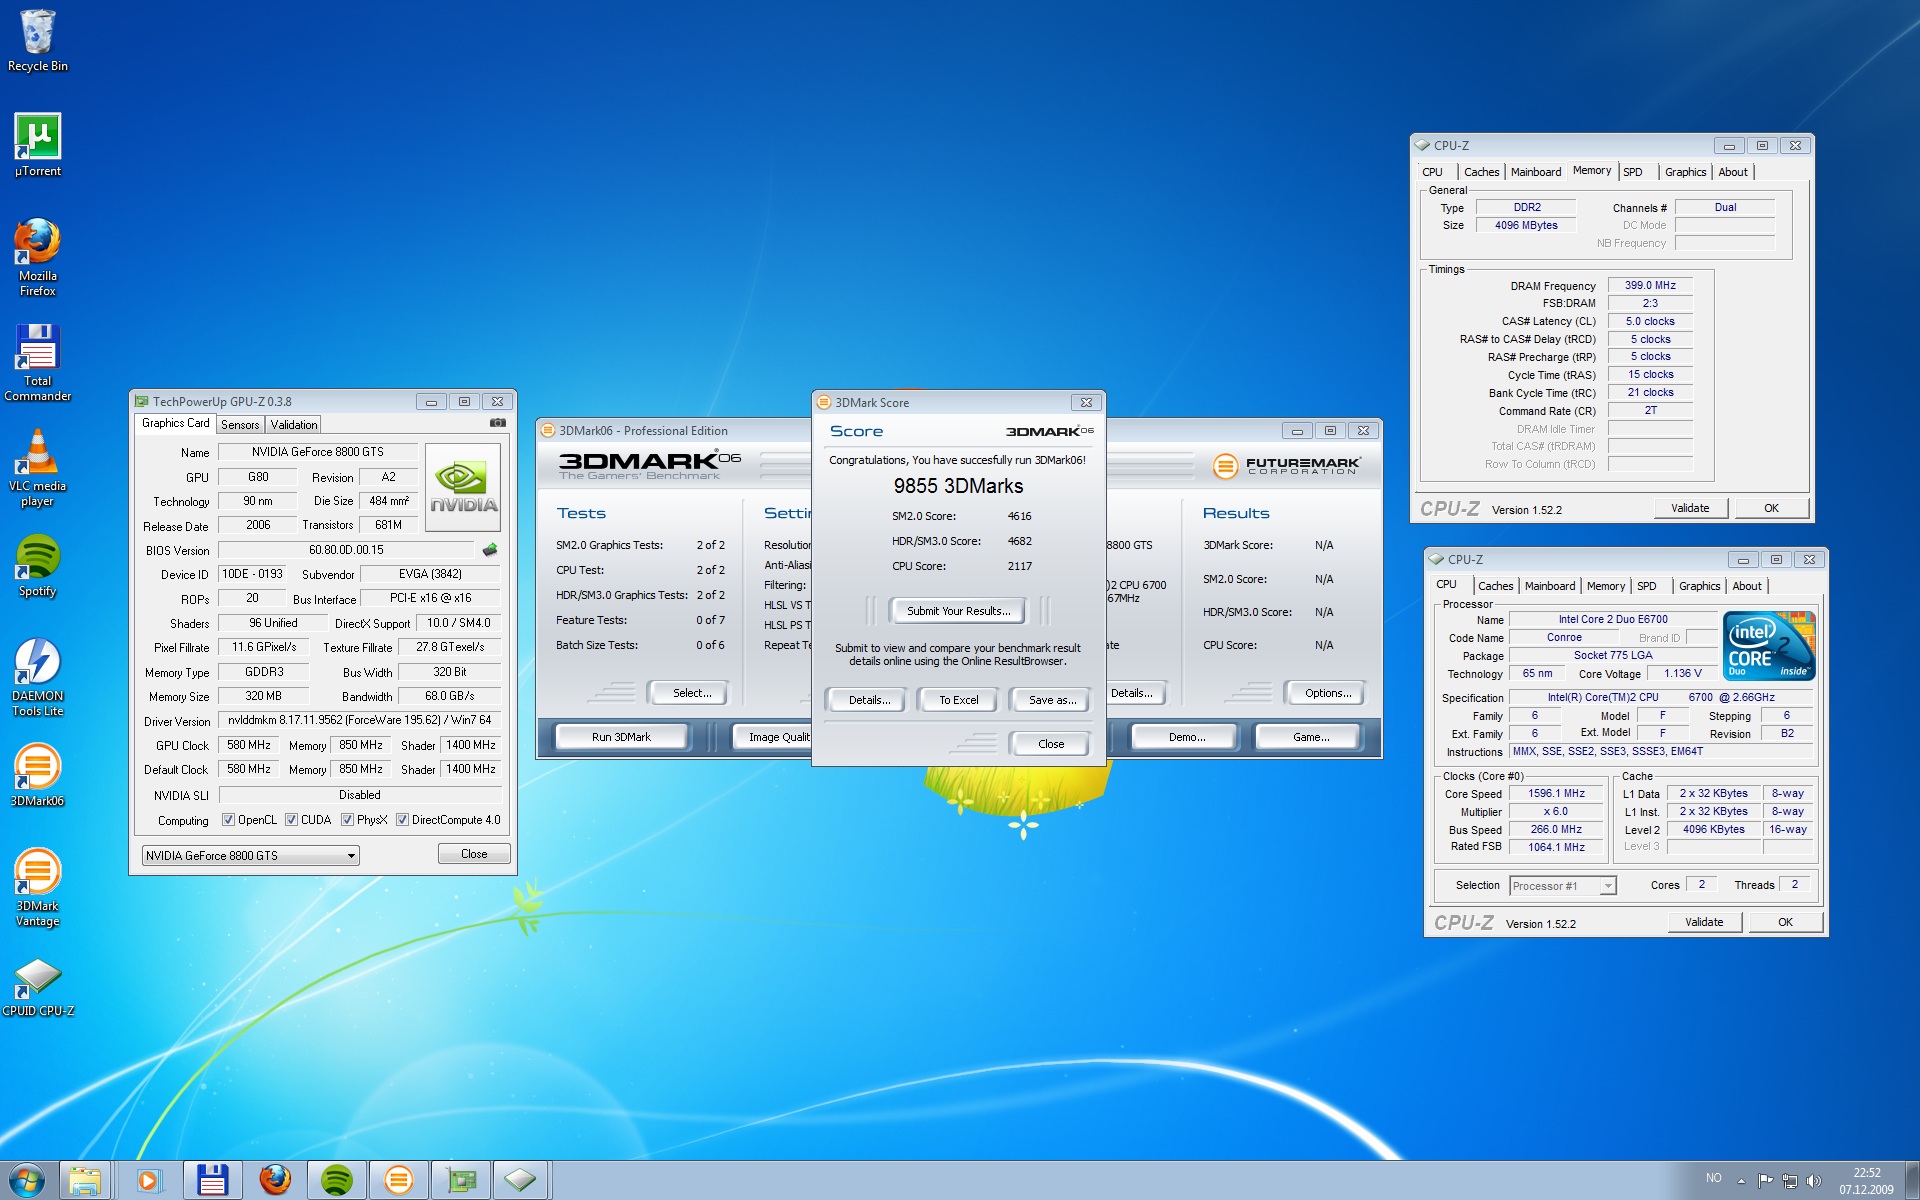The width and height of the screenshot is (1920, 1200).
Task: Click the Demo button in 3DMark06
Action: click(1187, 737)
